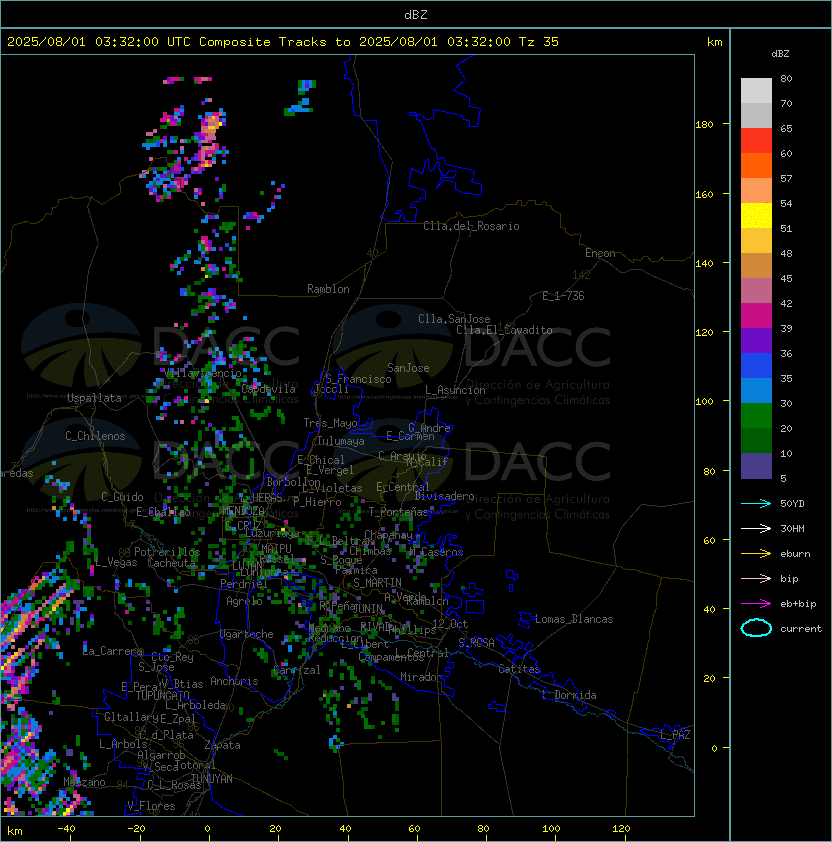Viewport: 832px width, 842px height.
Task: Click the 'Lomas_Blancas' map label
Action: pos(574,619)
